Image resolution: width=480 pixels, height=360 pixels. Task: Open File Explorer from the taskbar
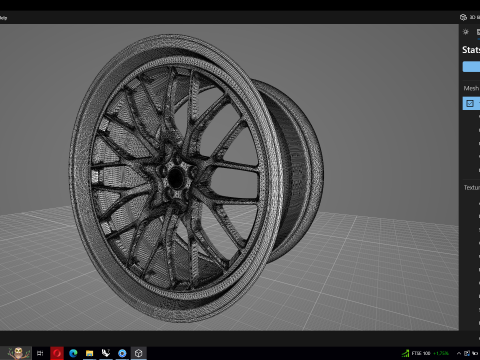(89, 353)
